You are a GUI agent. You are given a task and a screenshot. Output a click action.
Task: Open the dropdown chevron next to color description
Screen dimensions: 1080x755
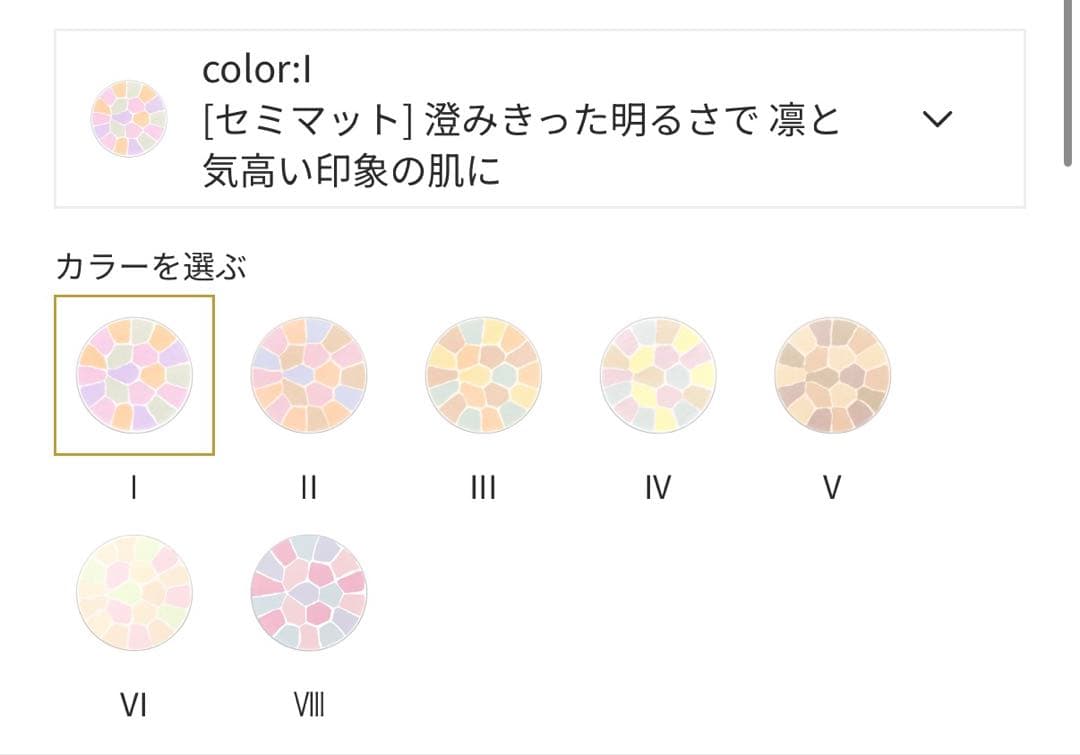pyautogui.click(x=938, y=118)
